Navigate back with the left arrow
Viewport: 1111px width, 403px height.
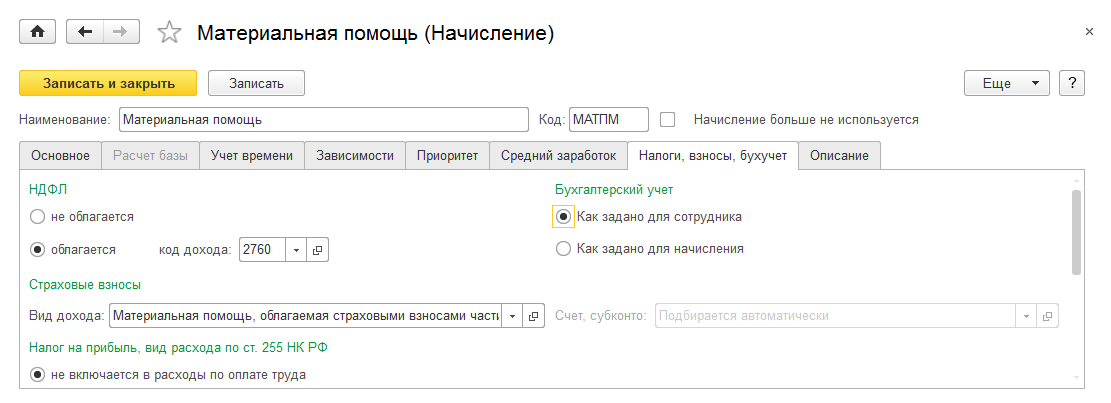(85, 32)
